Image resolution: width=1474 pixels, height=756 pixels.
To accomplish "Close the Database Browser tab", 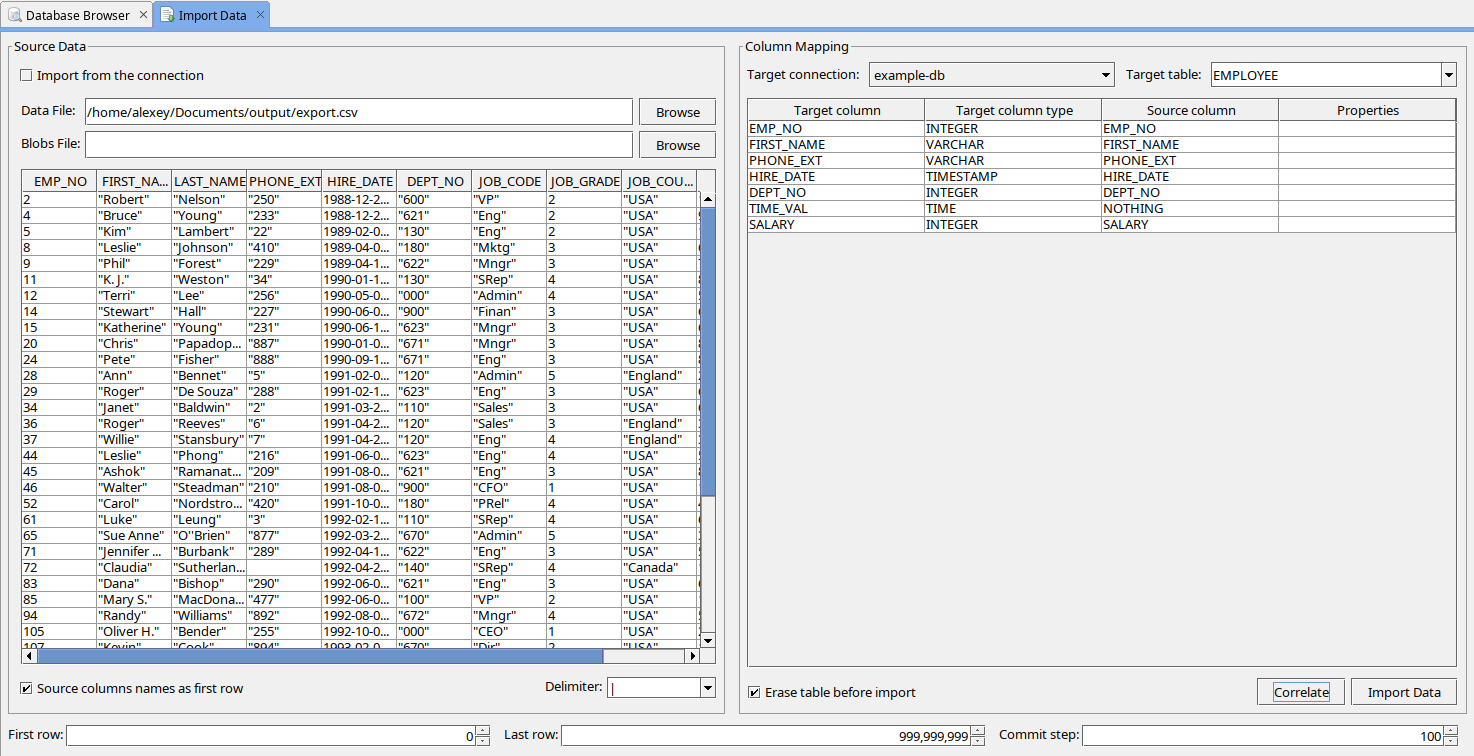I will (142, 15).
